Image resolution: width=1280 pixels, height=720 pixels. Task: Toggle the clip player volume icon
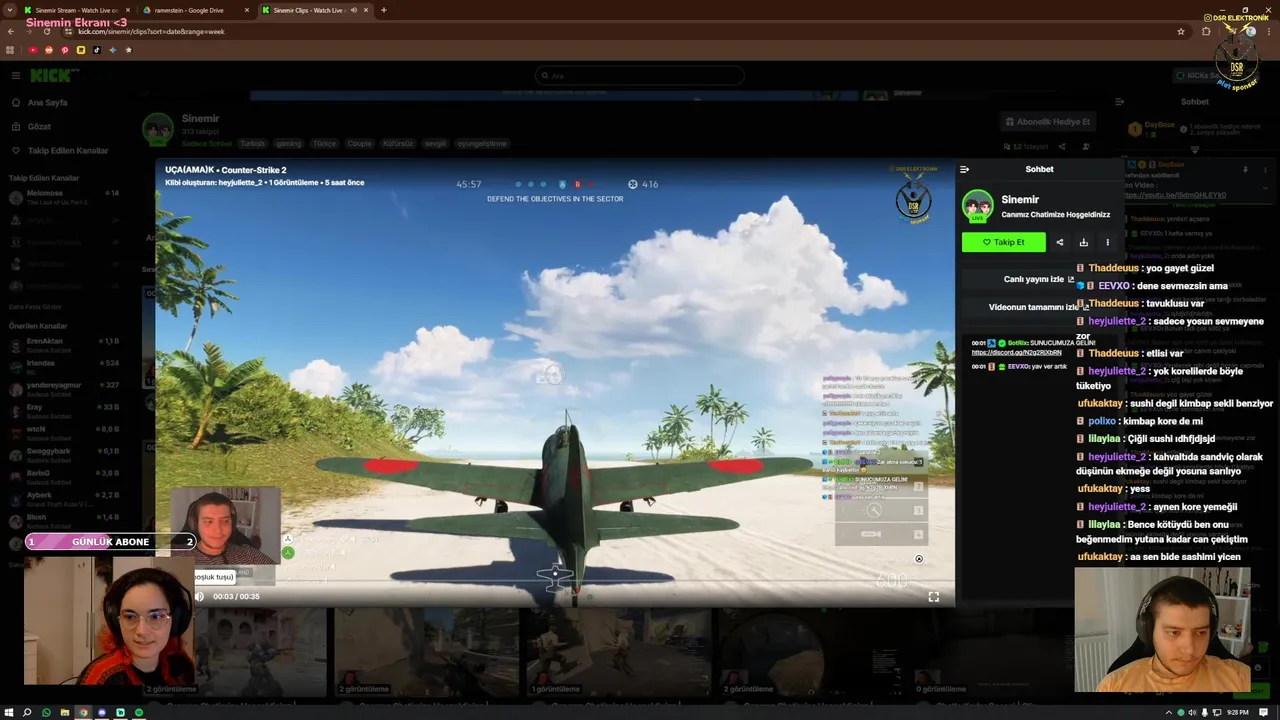(x=199, y=597)
